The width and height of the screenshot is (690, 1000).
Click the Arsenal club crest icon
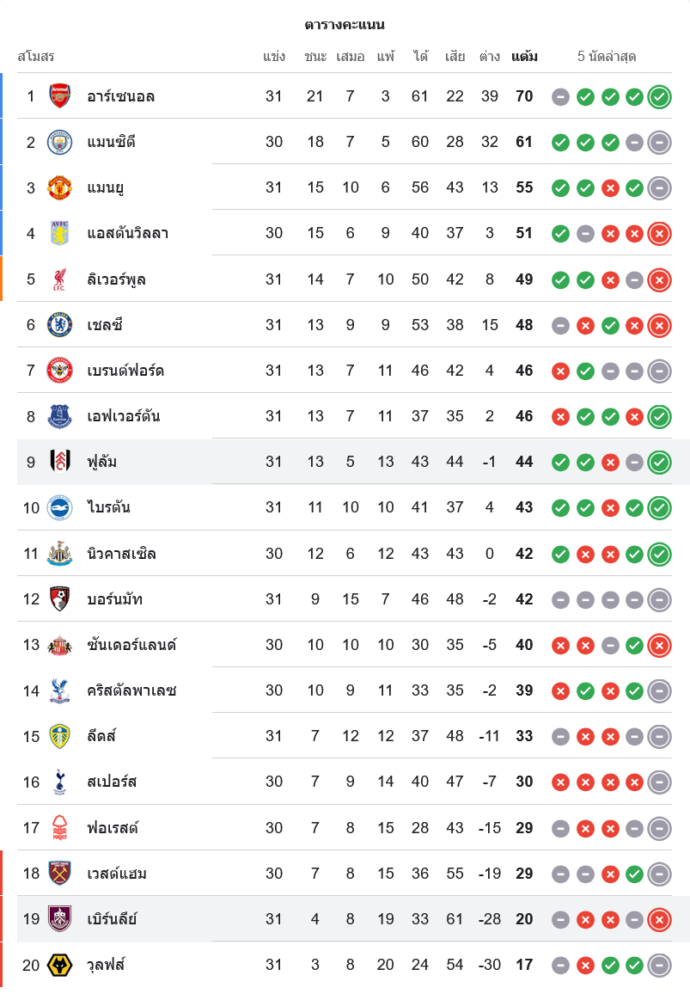pyautogui.click(x=60, y=96)
